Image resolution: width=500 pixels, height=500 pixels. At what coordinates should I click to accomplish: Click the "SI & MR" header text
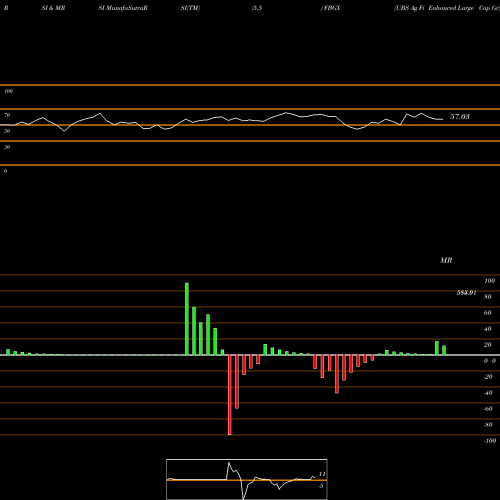[x=53, y=8]
